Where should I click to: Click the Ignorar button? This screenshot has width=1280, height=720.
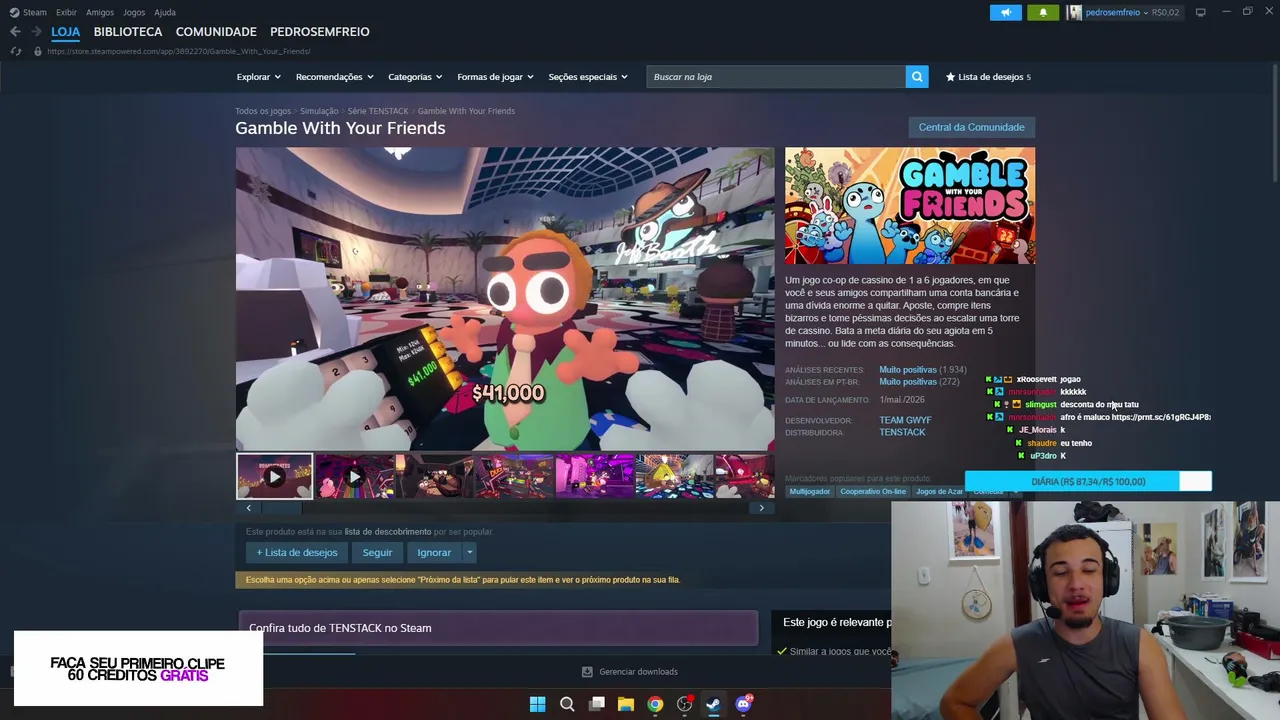tap(434, 552)
